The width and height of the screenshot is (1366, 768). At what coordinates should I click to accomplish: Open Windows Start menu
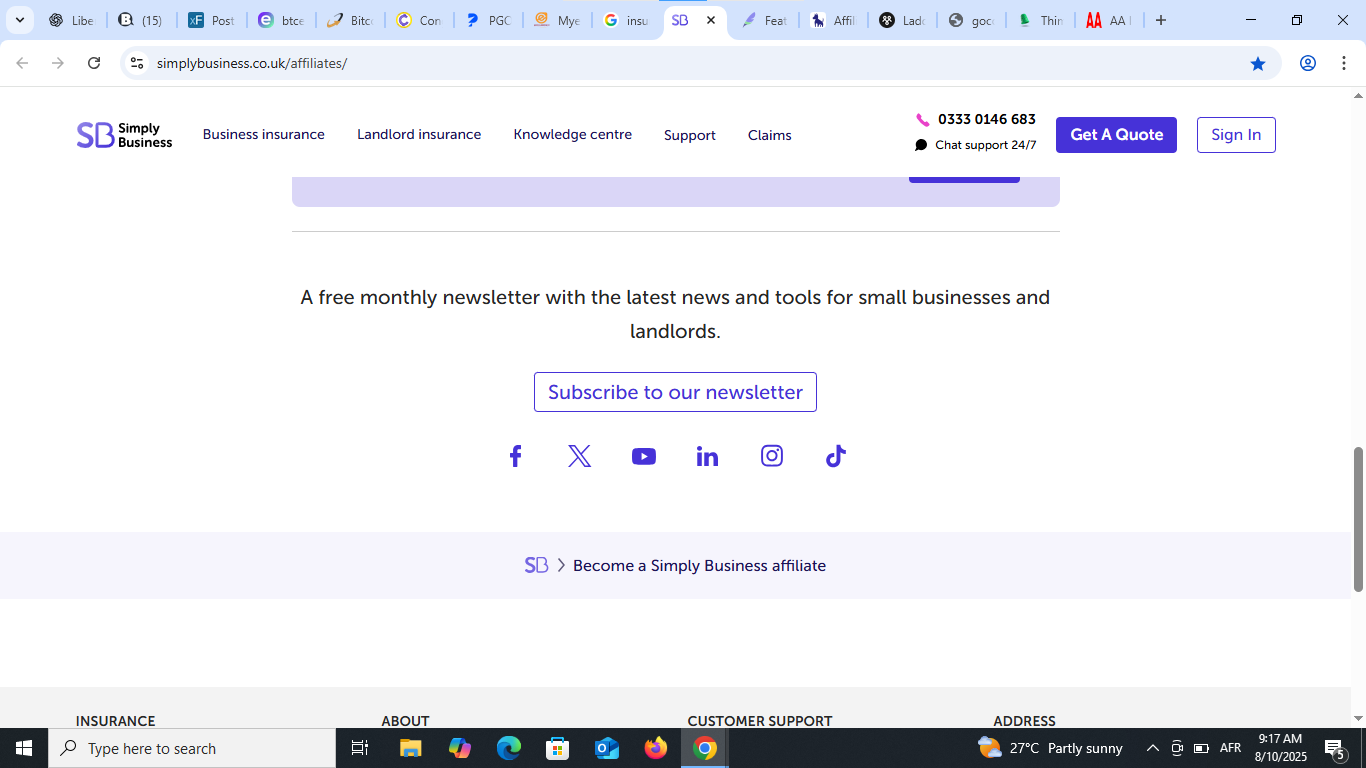pos(24,748)
